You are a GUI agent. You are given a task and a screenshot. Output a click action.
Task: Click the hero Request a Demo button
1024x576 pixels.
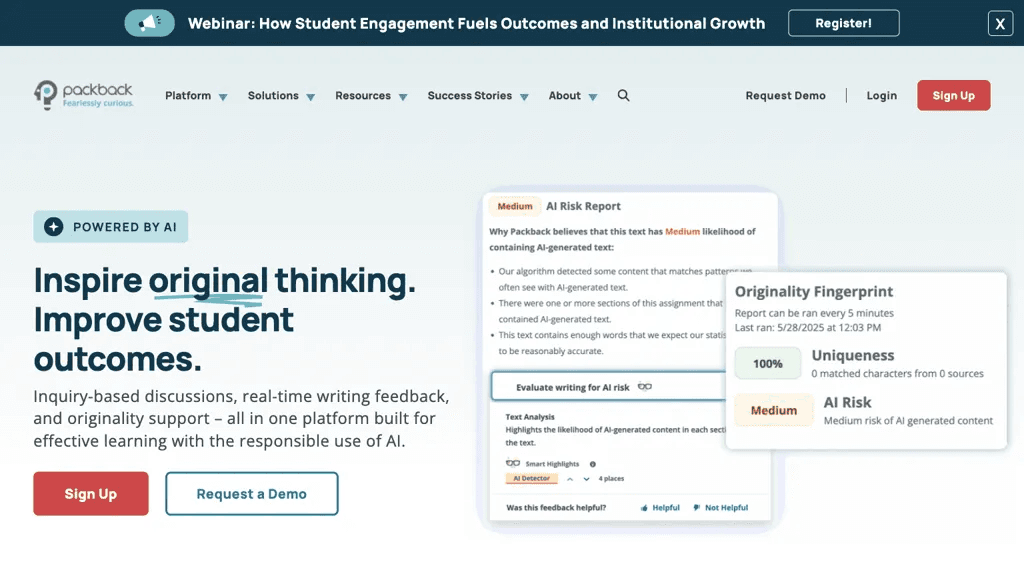tap(251, 494)
